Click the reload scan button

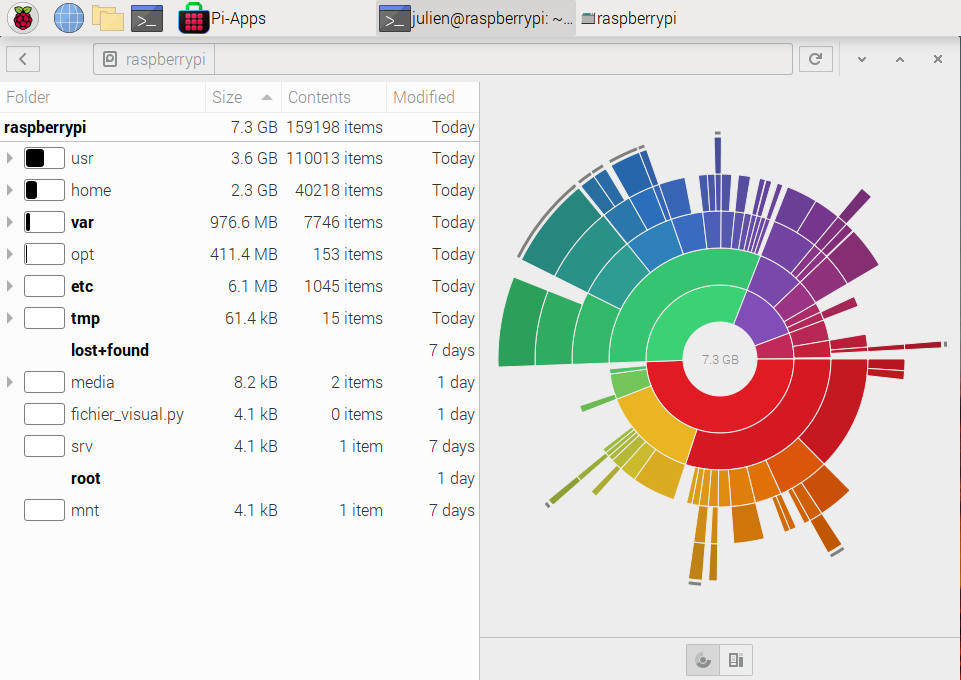[815, 59]
